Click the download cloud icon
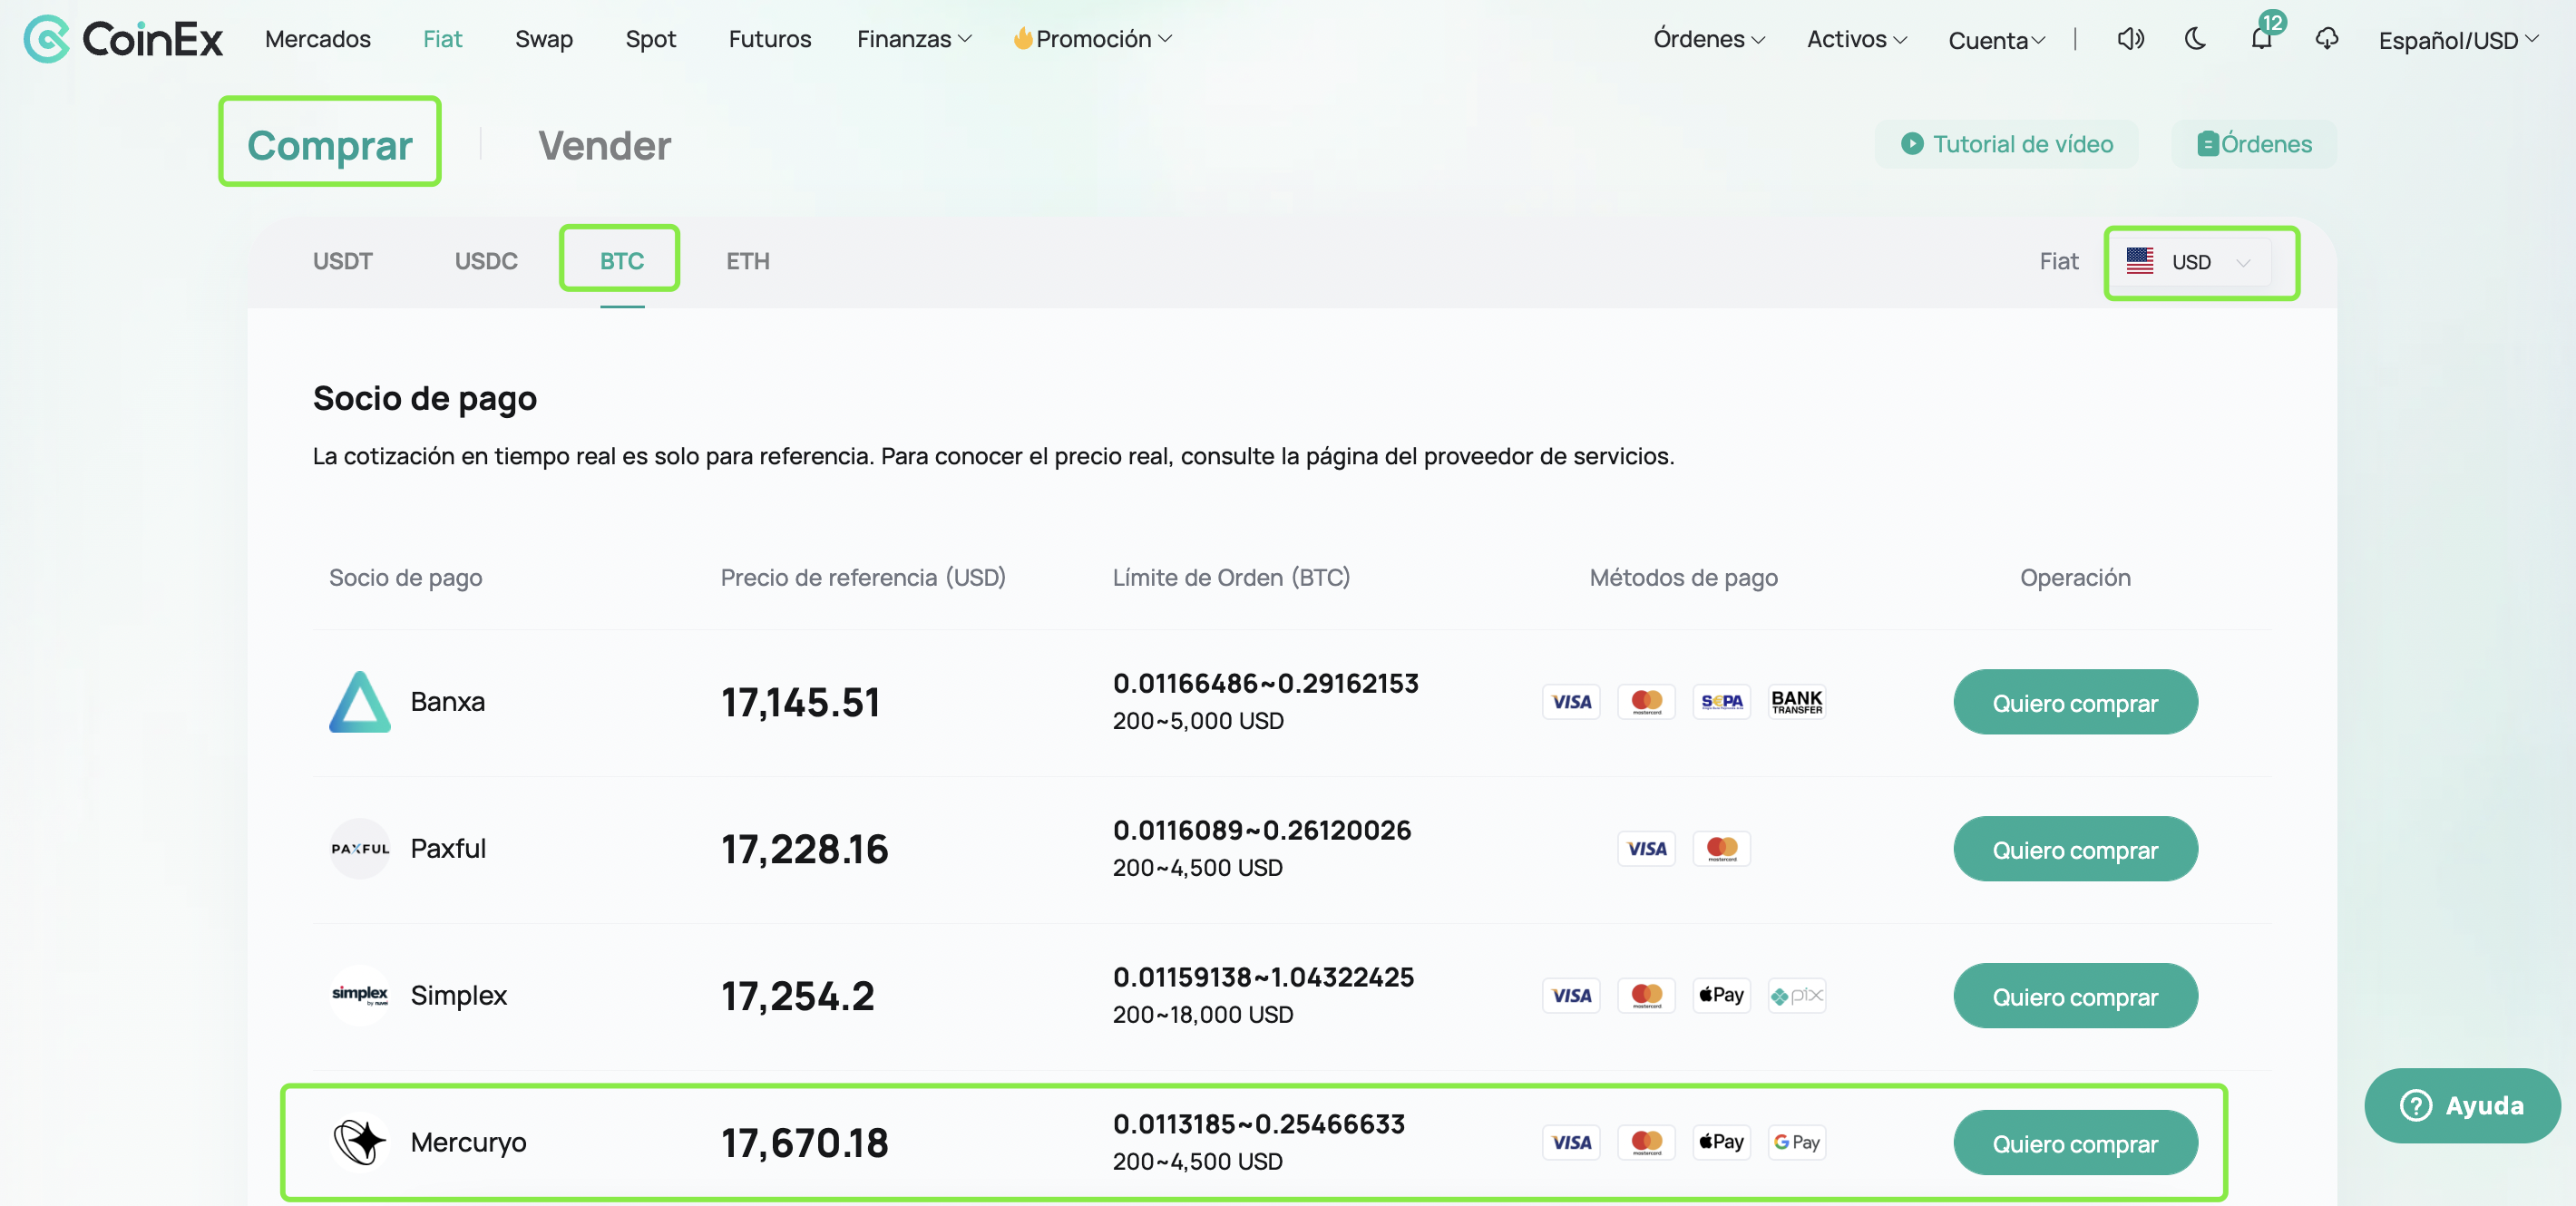Screen dimensions: 2576x1206 [2327, 39]
